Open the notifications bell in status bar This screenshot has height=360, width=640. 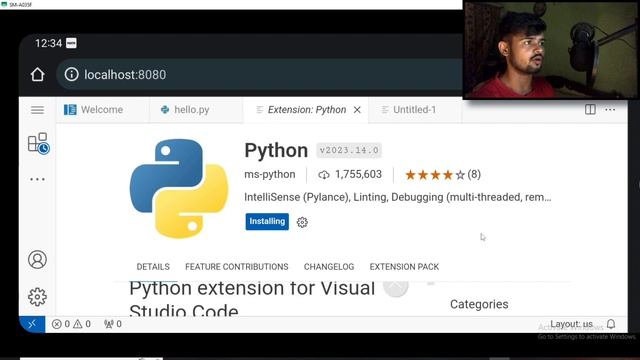click(x=611, y=324)
